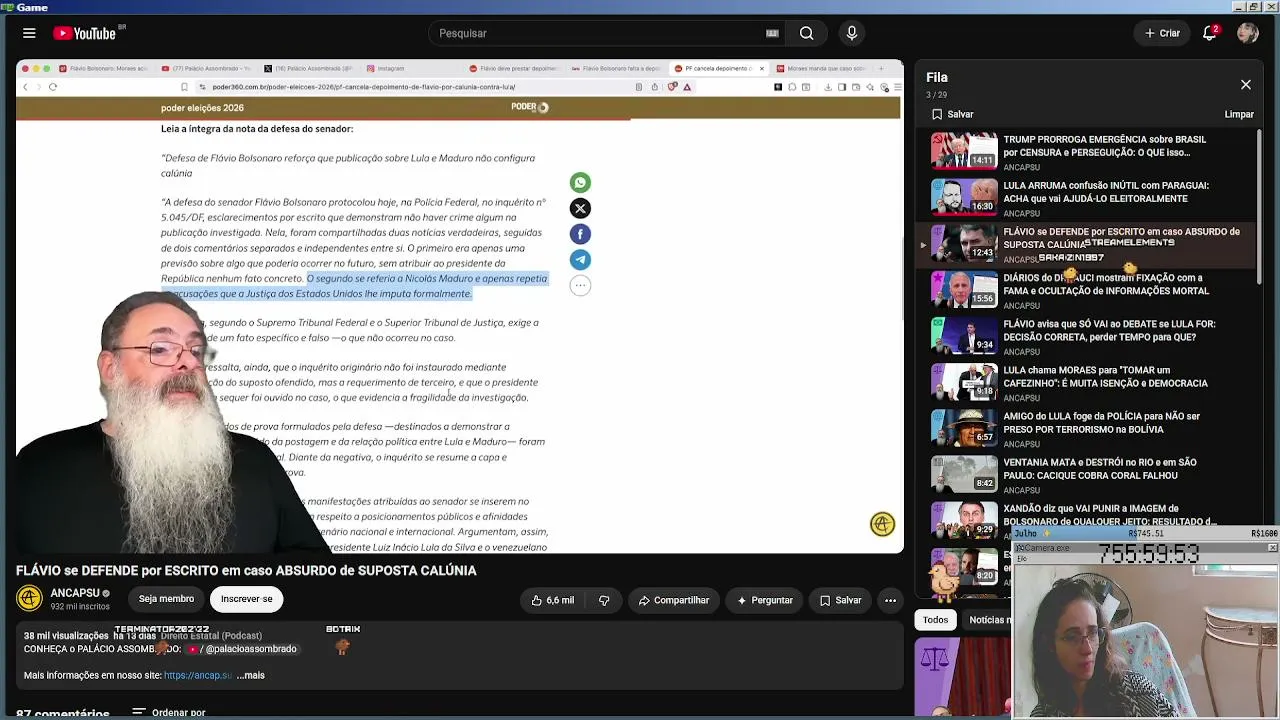Click the 'PF cancela depoimento' browser tab in video
This screenshot has height=720, width=1280.
pos(718,68)
